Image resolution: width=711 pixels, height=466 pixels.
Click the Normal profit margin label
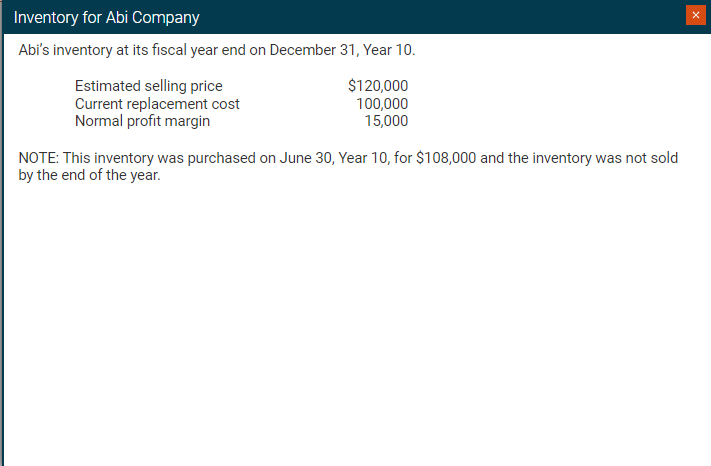[x=142, y=122]
